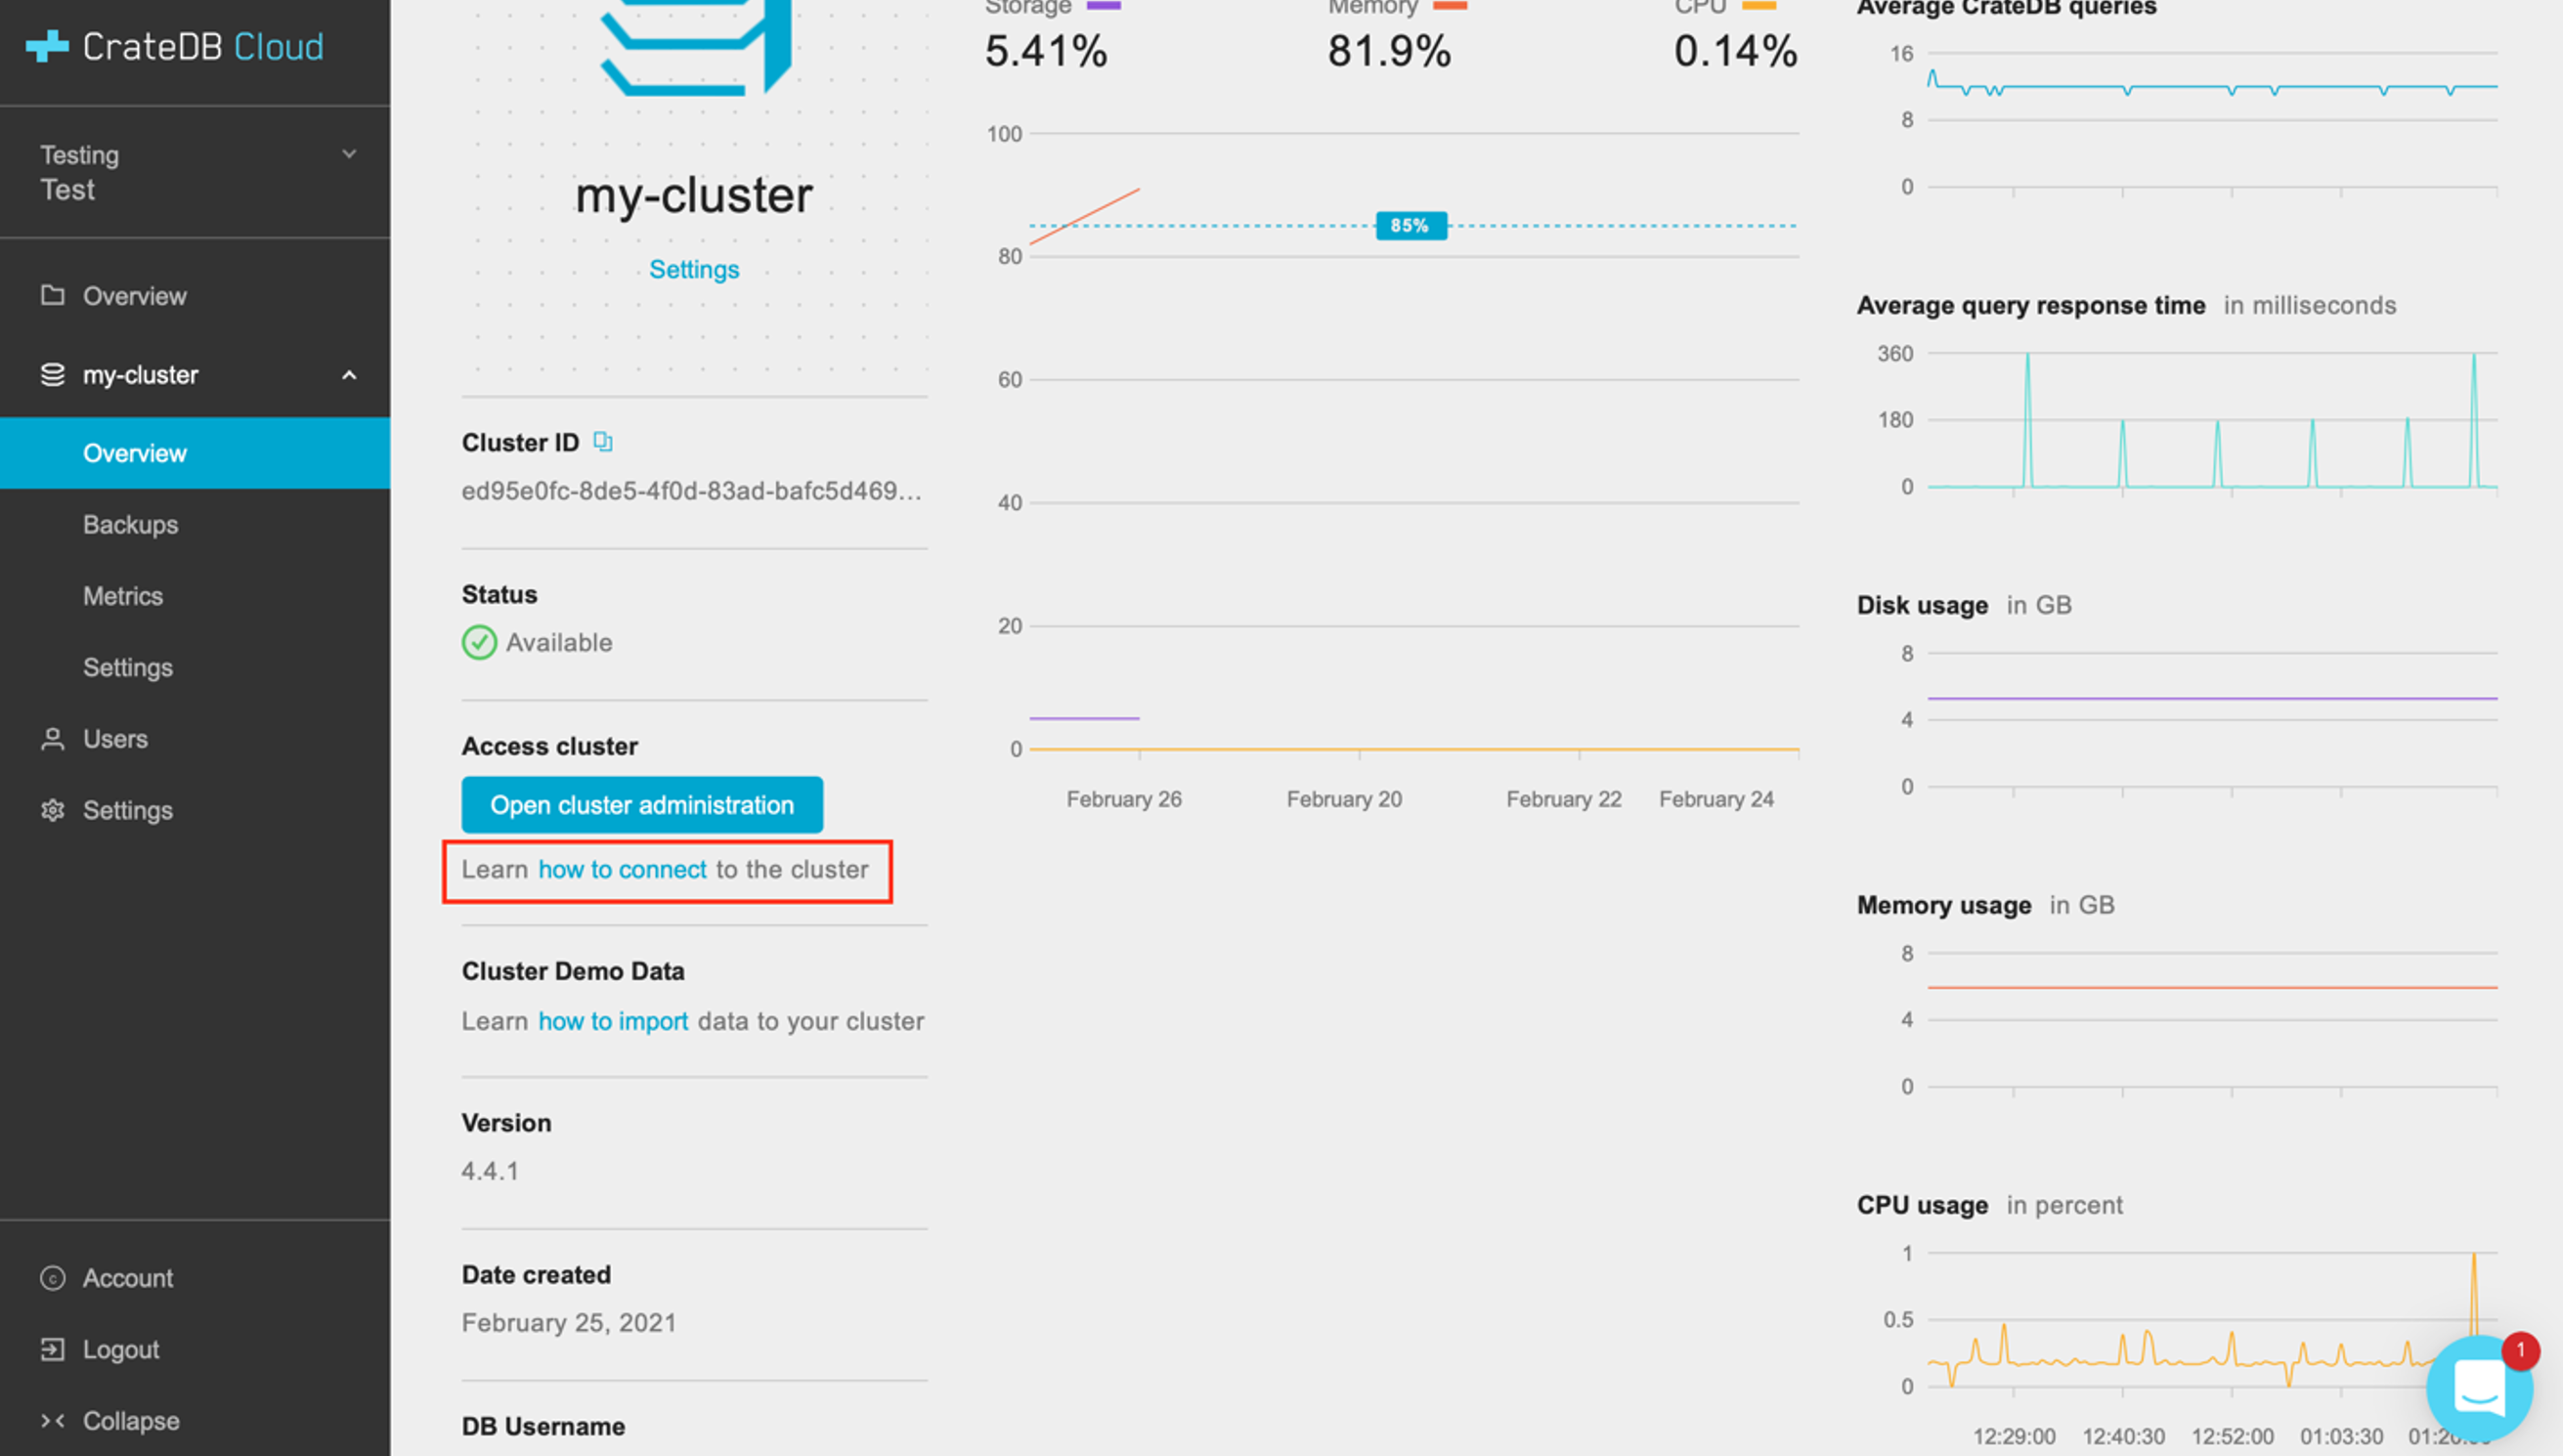Click the February 26 axis label
The width and height of the screenshot is (2563, 1456).
(1124, 799)
